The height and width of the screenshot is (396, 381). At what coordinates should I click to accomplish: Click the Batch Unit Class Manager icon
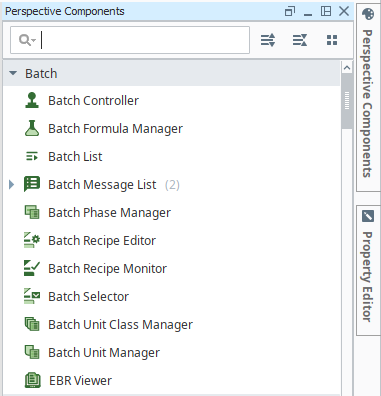[32, 324]
